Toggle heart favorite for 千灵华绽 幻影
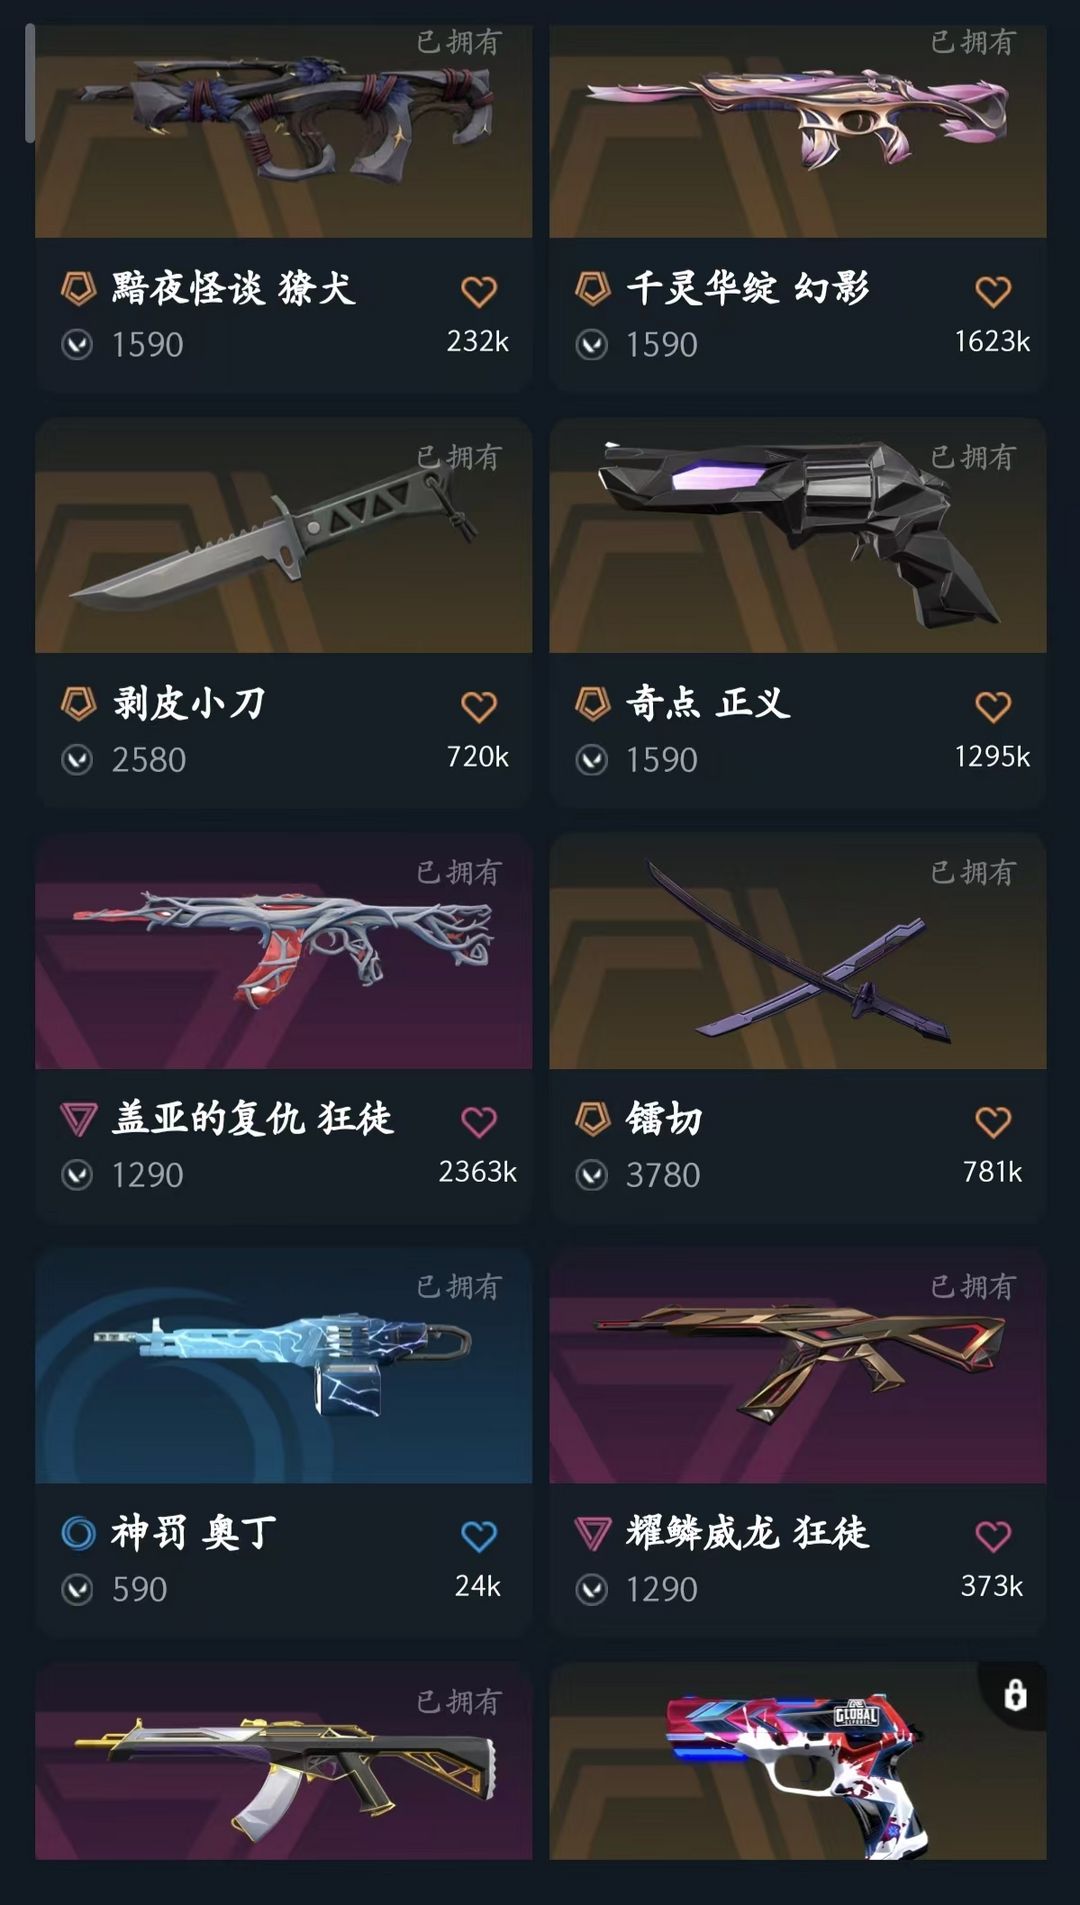 [x=993, y=292]
